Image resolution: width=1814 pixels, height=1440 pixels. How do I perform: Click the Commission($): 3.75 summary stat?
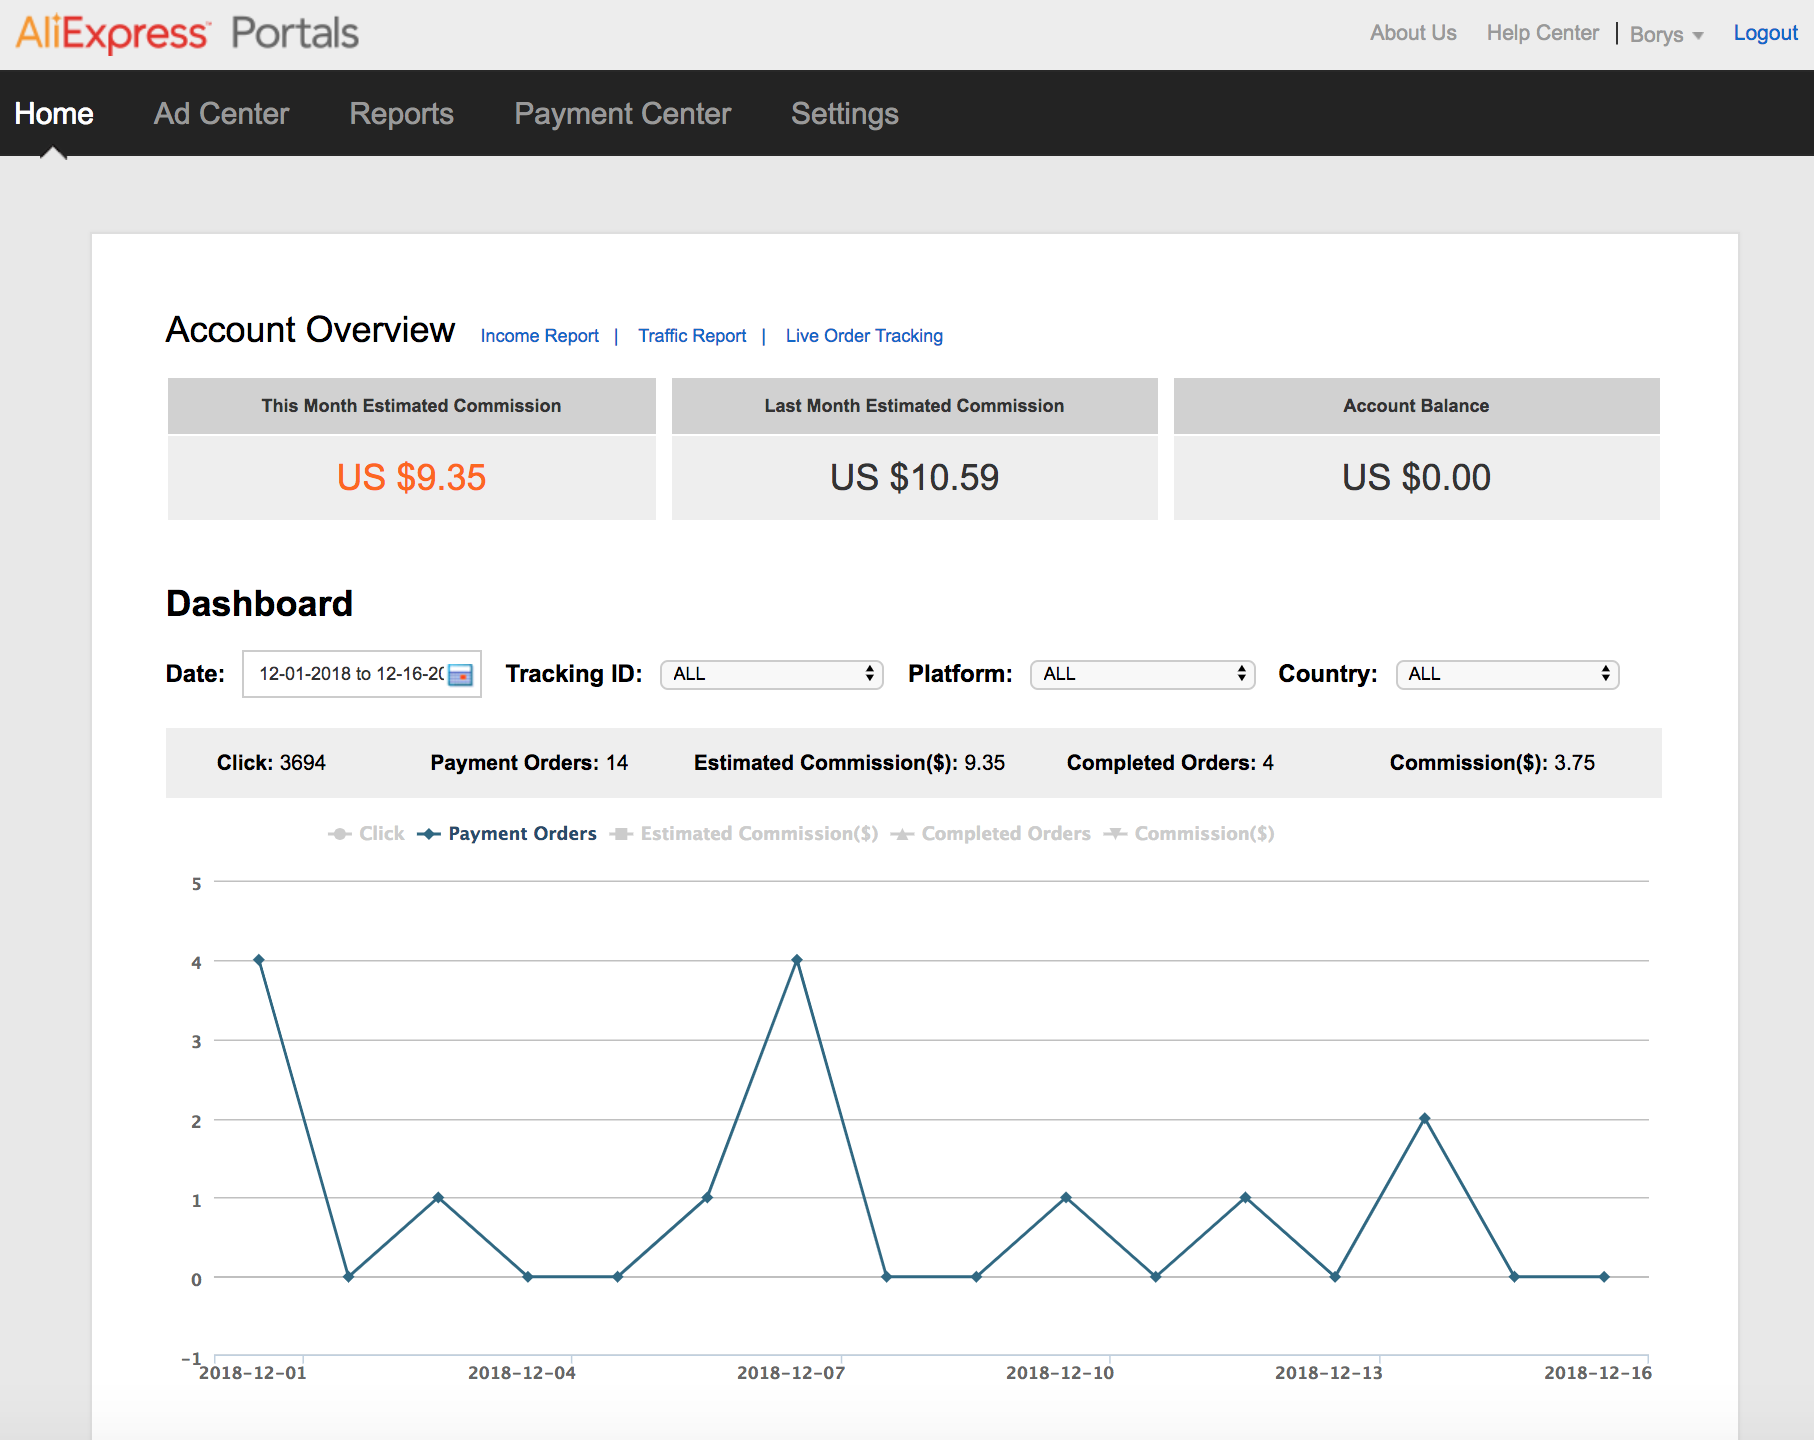coord(1492,763)
